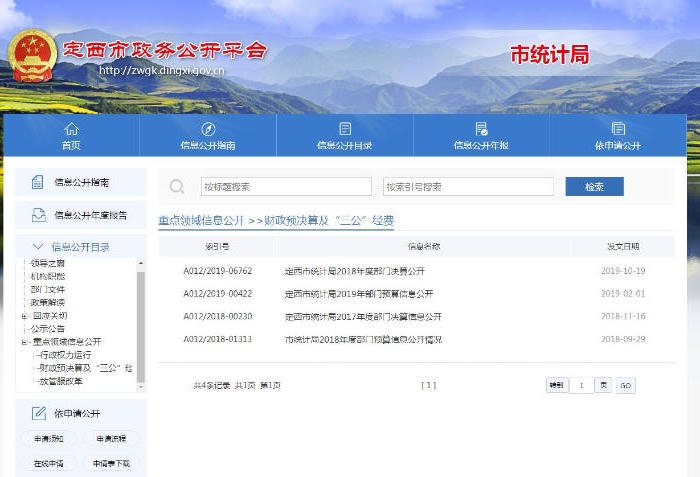Select 放管服改革 in the directory tree
The image size is (700, 477).
61,381
